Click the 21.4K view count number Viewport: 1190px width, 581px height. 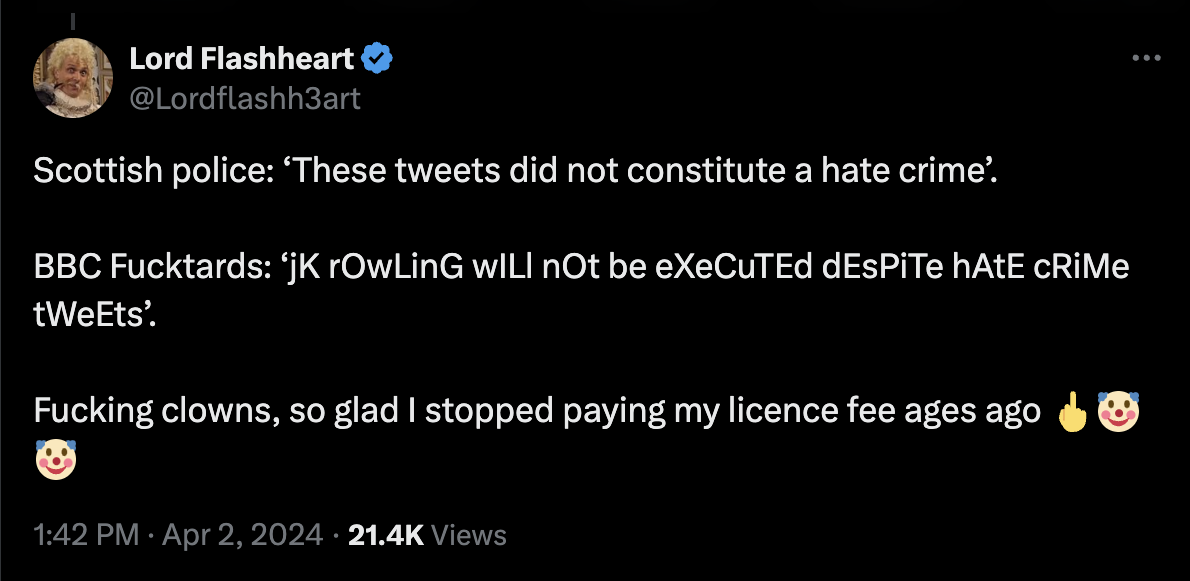385,535
